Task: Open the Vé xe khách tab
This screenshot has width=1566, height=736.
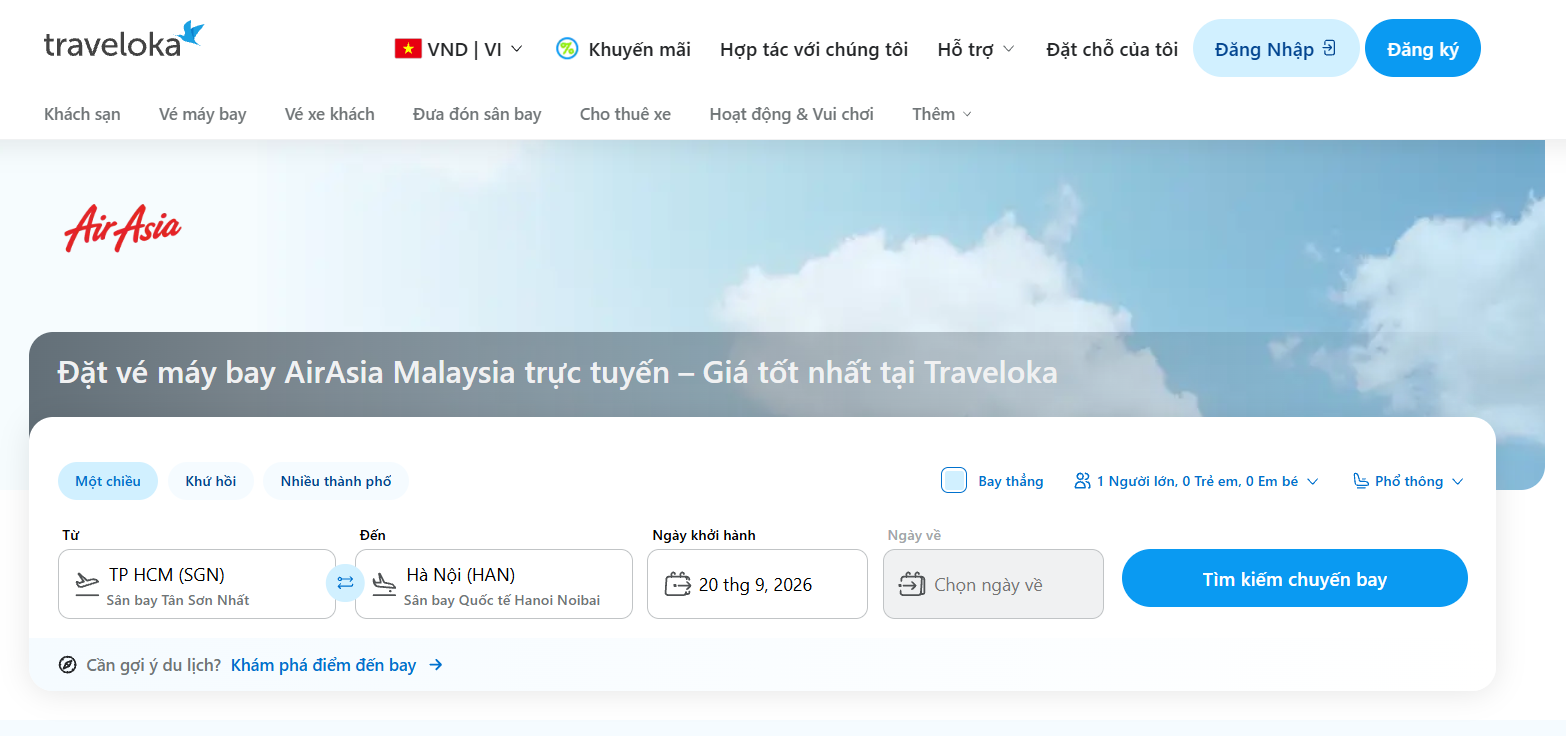Action: tap(329, 114)
